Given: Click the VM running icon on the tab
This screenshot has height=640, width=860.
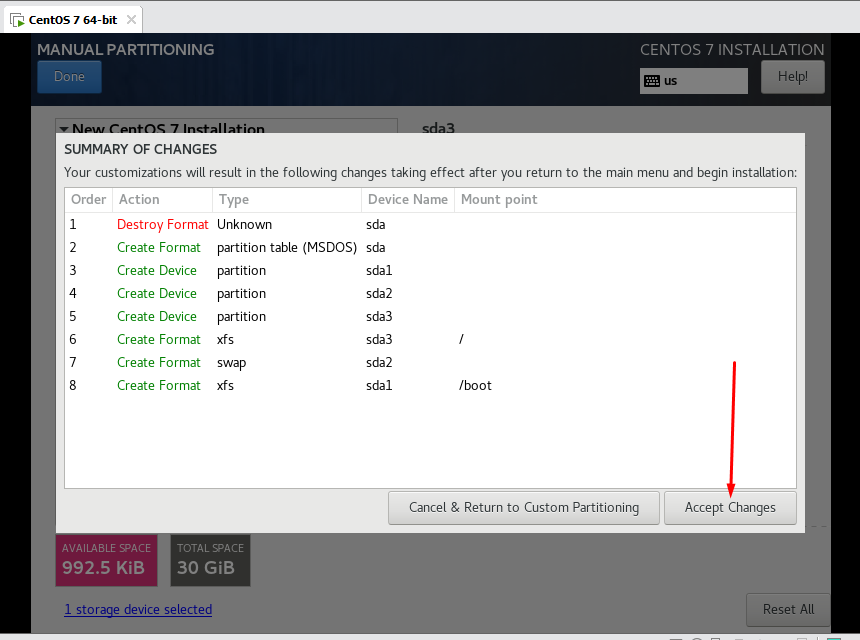Looking at the screenshot, I should click(x=18, y=20).
